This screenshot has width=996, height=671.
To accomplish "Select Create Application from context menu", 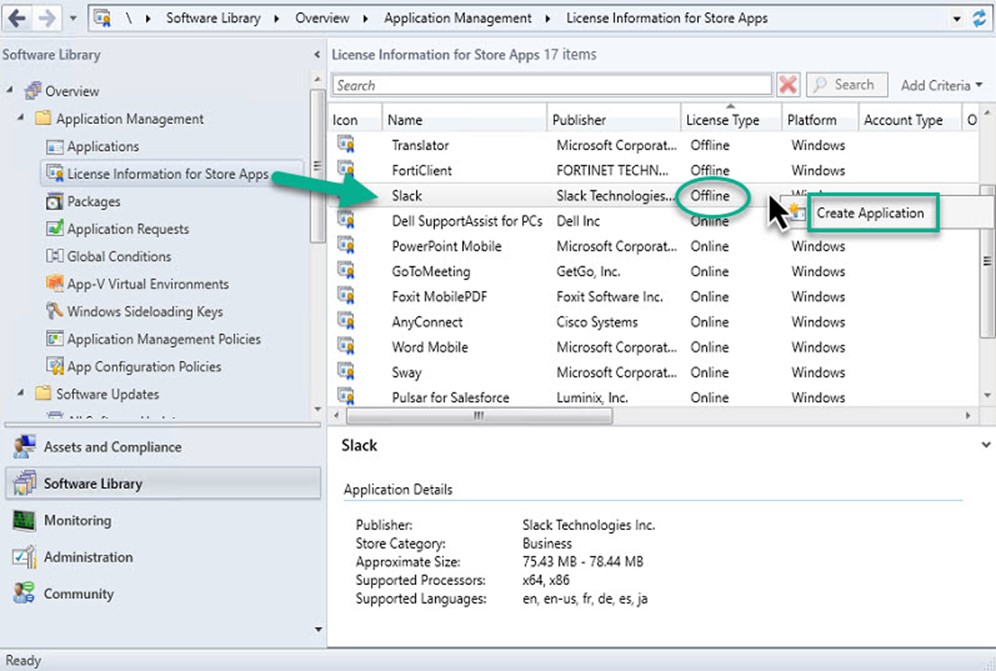I will click(x=869, y=213).
